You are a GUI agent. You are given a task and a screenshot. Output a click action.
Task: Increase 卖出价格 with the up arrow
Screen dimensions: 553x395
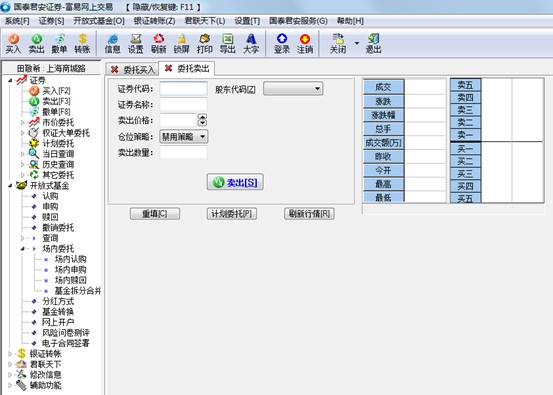202,117
